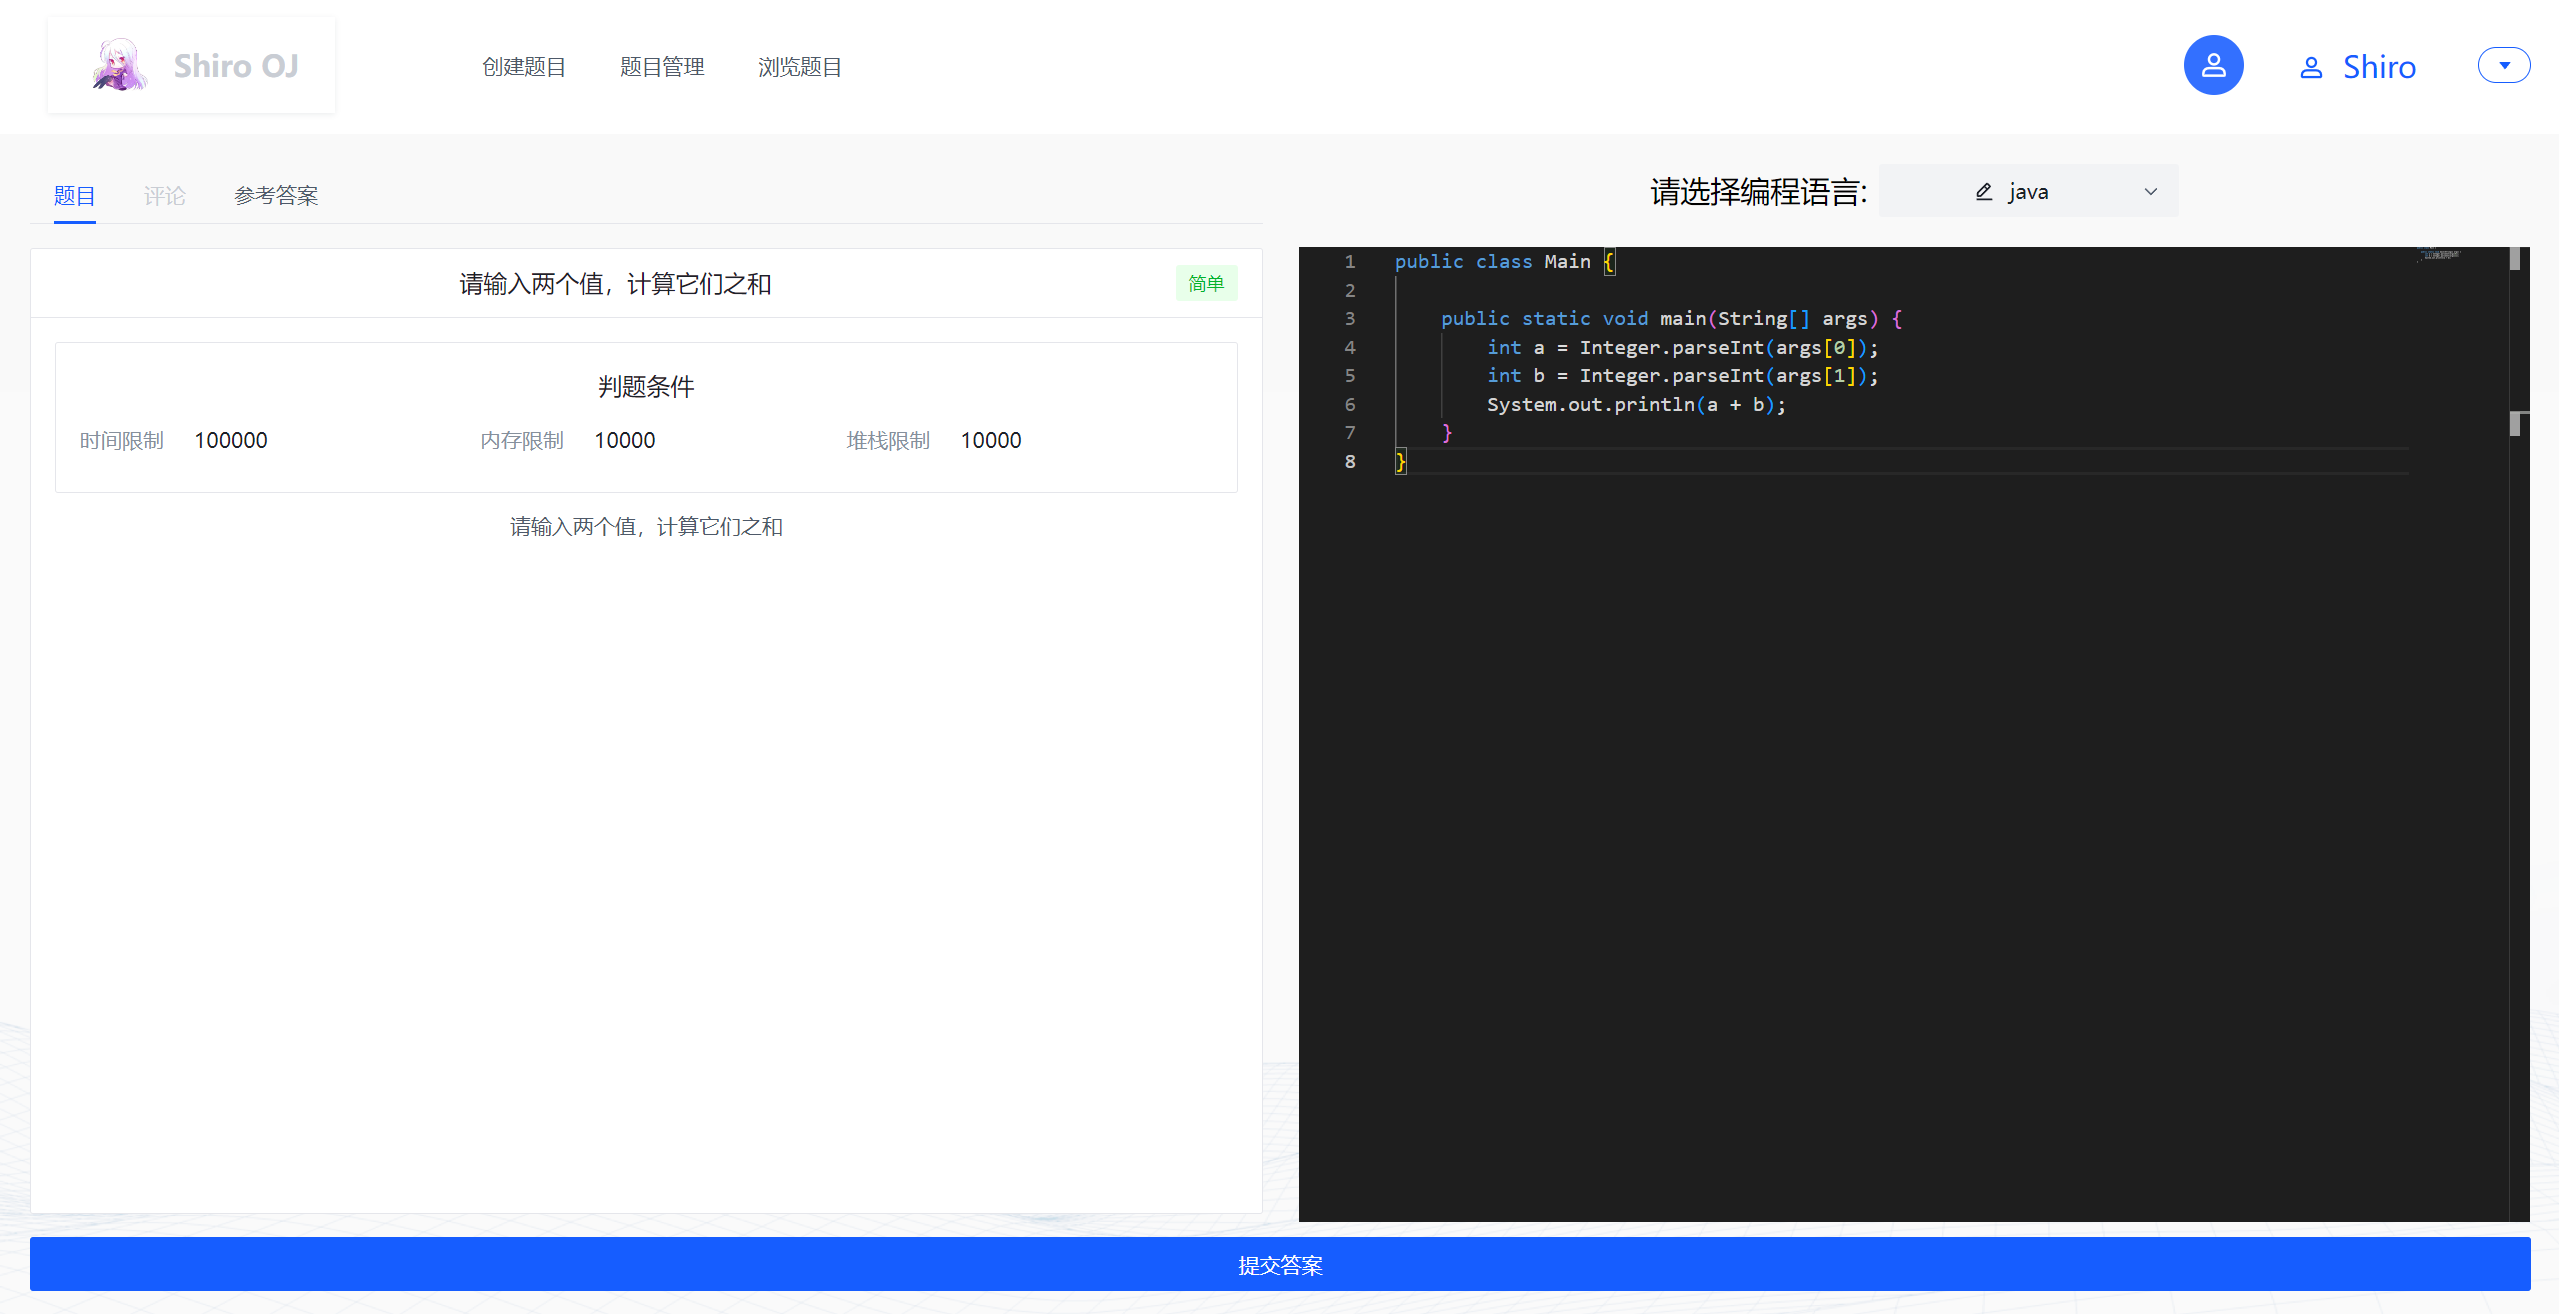Click the user profile icon button
This screenshot has width=2559, height=1314.
(2212, 67)
